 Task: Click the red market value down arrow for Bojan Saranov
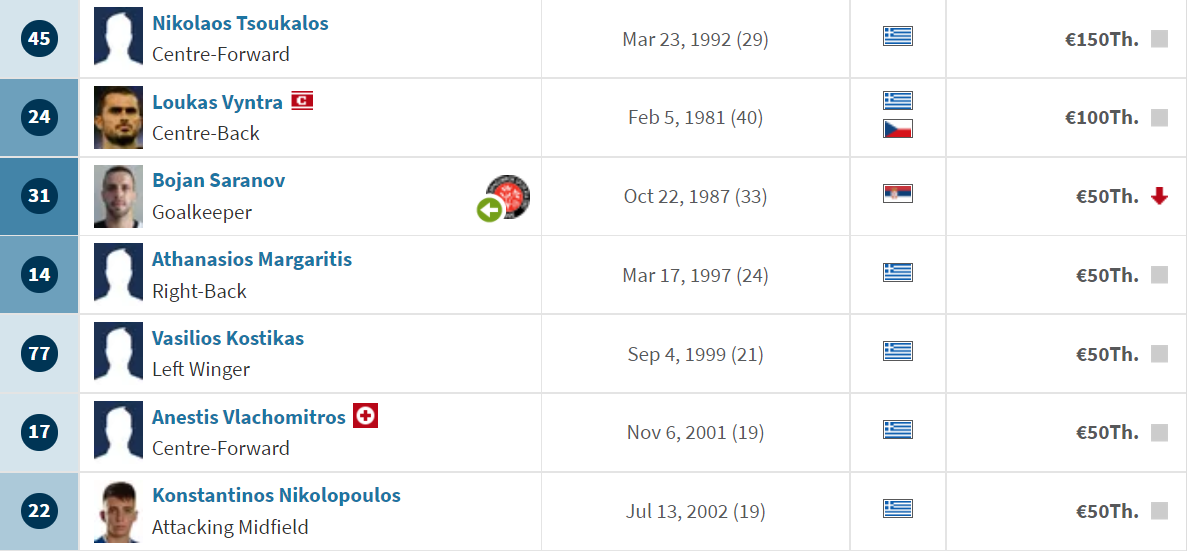pos(1159,197)
